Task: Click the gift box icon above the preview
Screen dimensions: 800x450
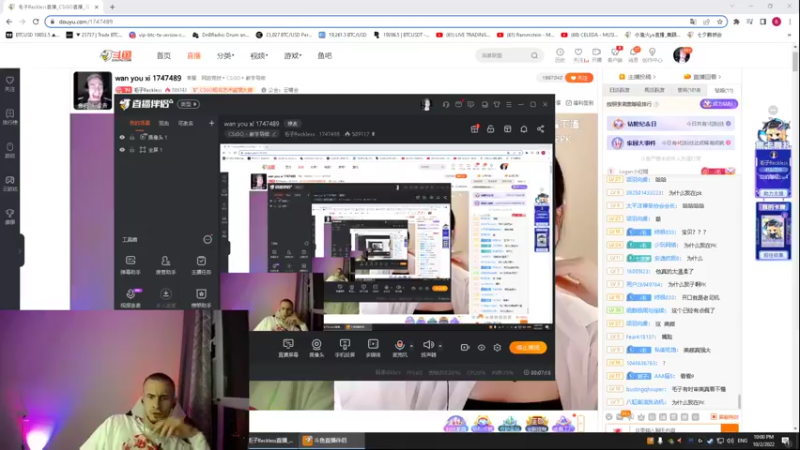Action: pos(474,129)
